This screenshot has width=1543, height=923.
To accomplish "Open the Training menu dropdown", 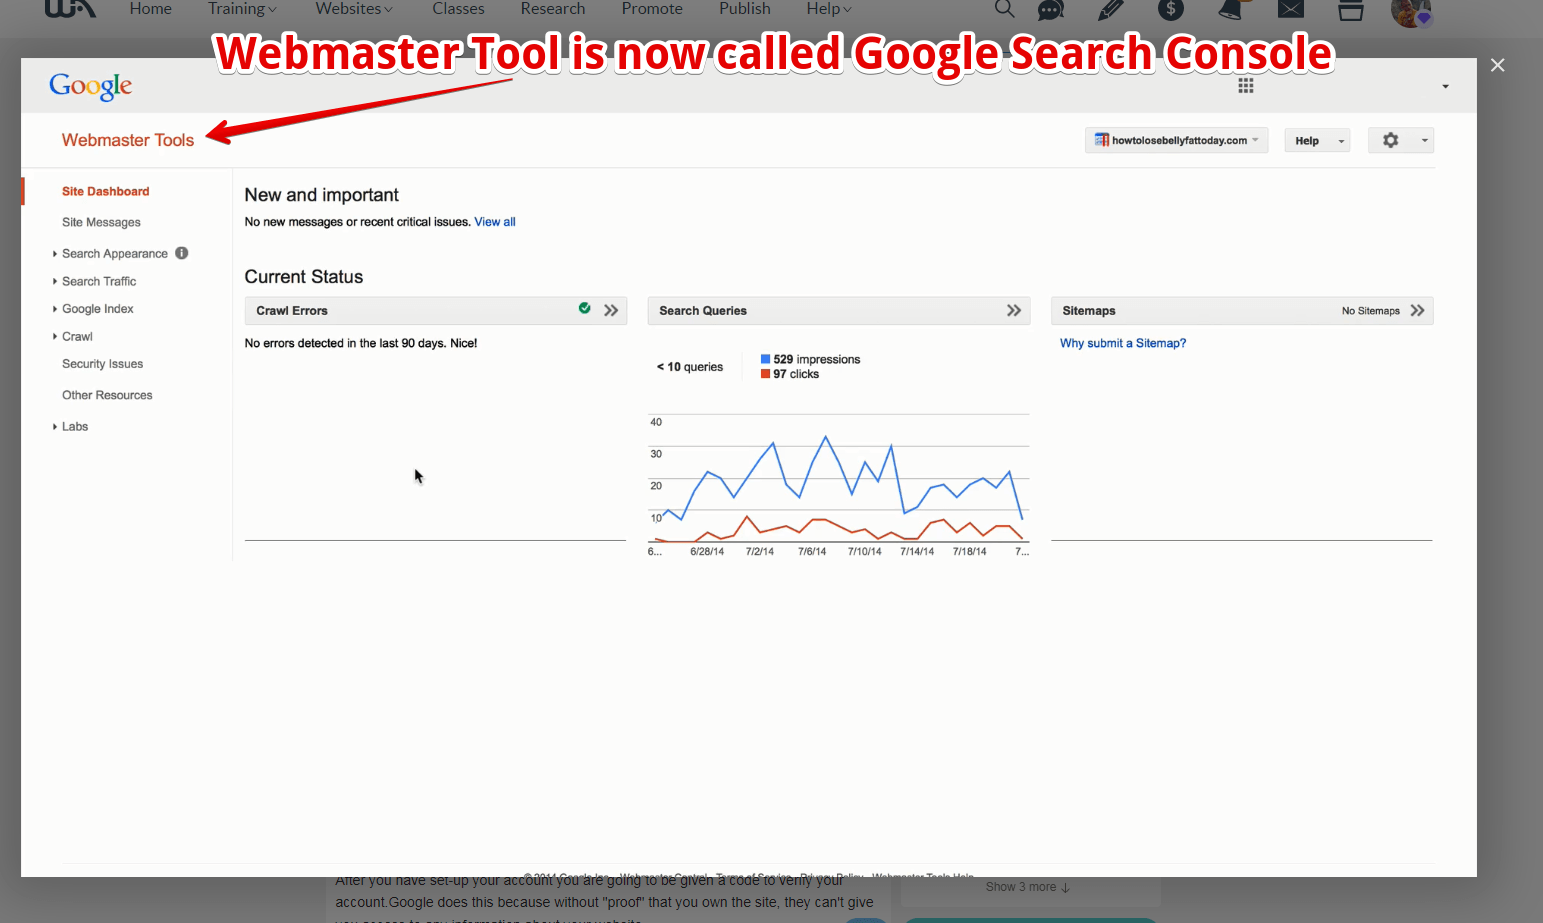I will click(242, 9).
